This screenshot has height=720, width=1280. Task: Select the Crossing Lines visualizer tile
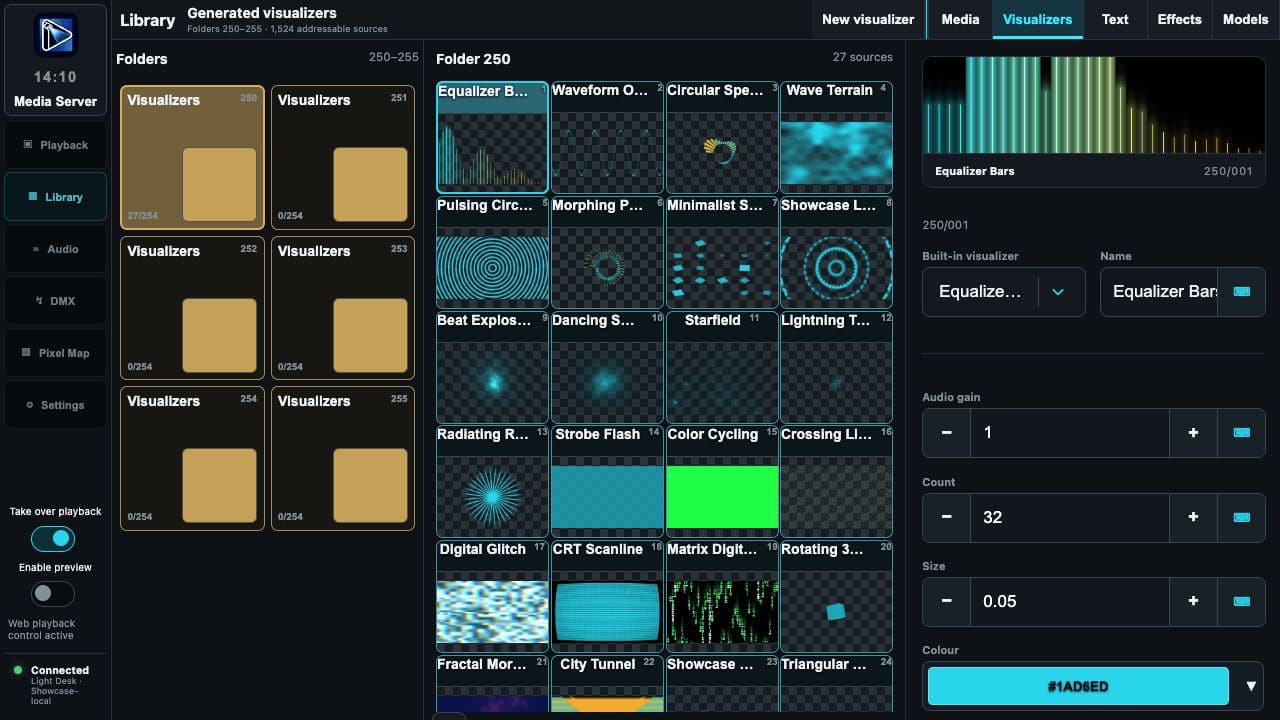point(836,481)
